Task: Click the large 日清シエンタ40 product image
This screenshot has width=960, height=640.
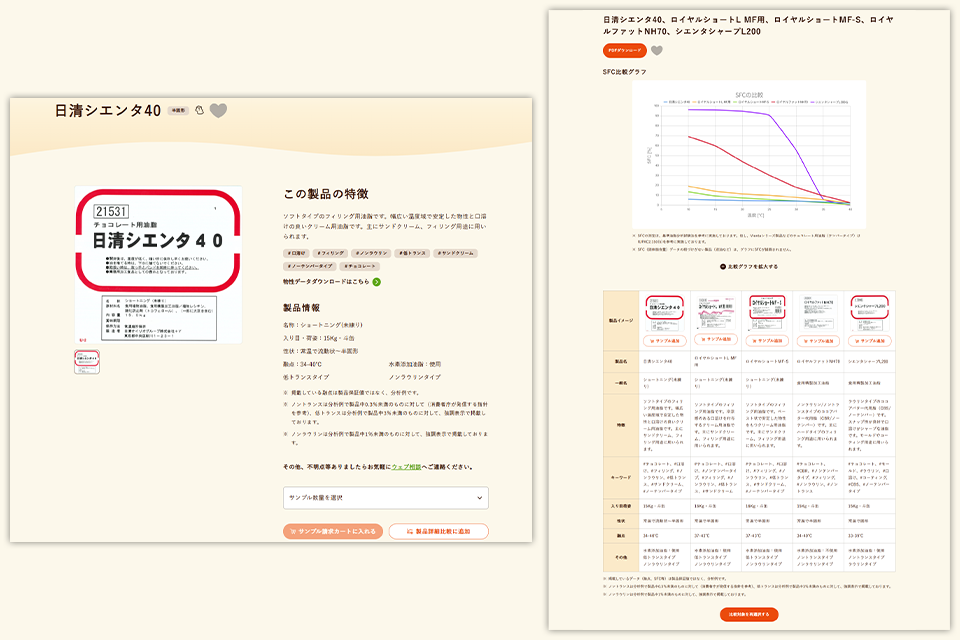Action: [158, 266]
